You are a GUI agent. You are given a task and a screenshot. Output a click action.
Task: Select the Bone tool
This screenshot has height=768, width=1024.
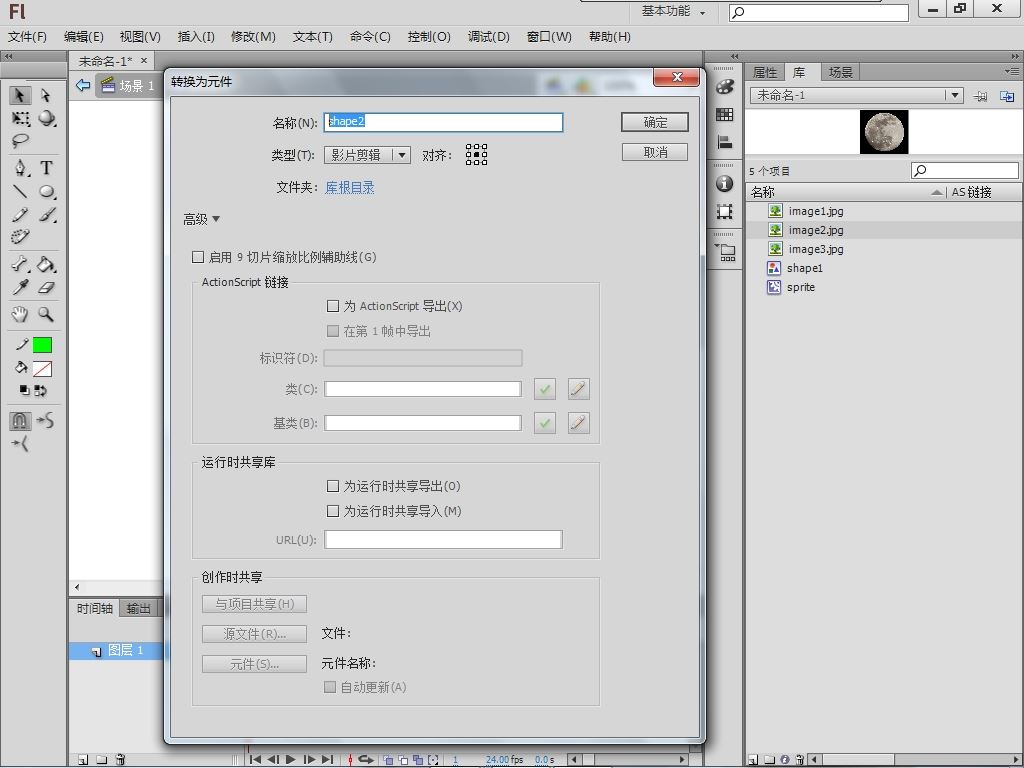click(20, 264)
